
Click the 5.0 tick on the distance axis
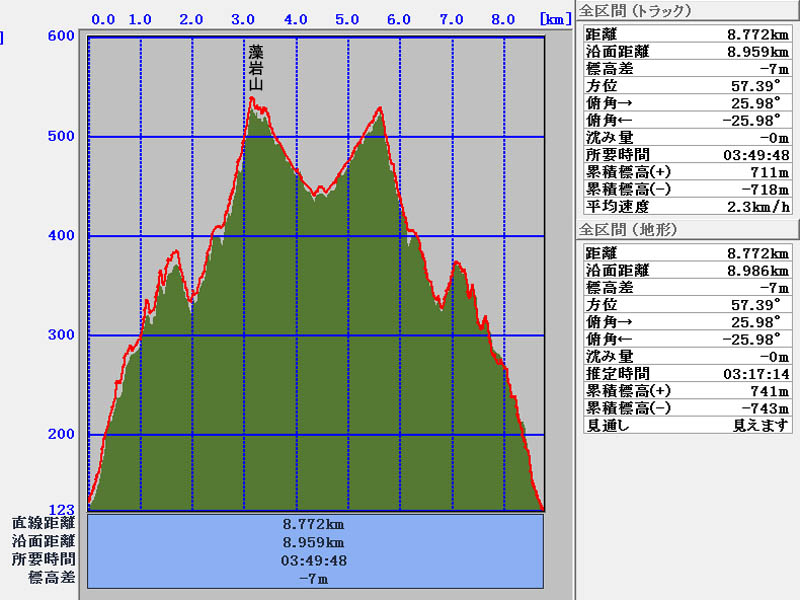click(x=347, y=19)
